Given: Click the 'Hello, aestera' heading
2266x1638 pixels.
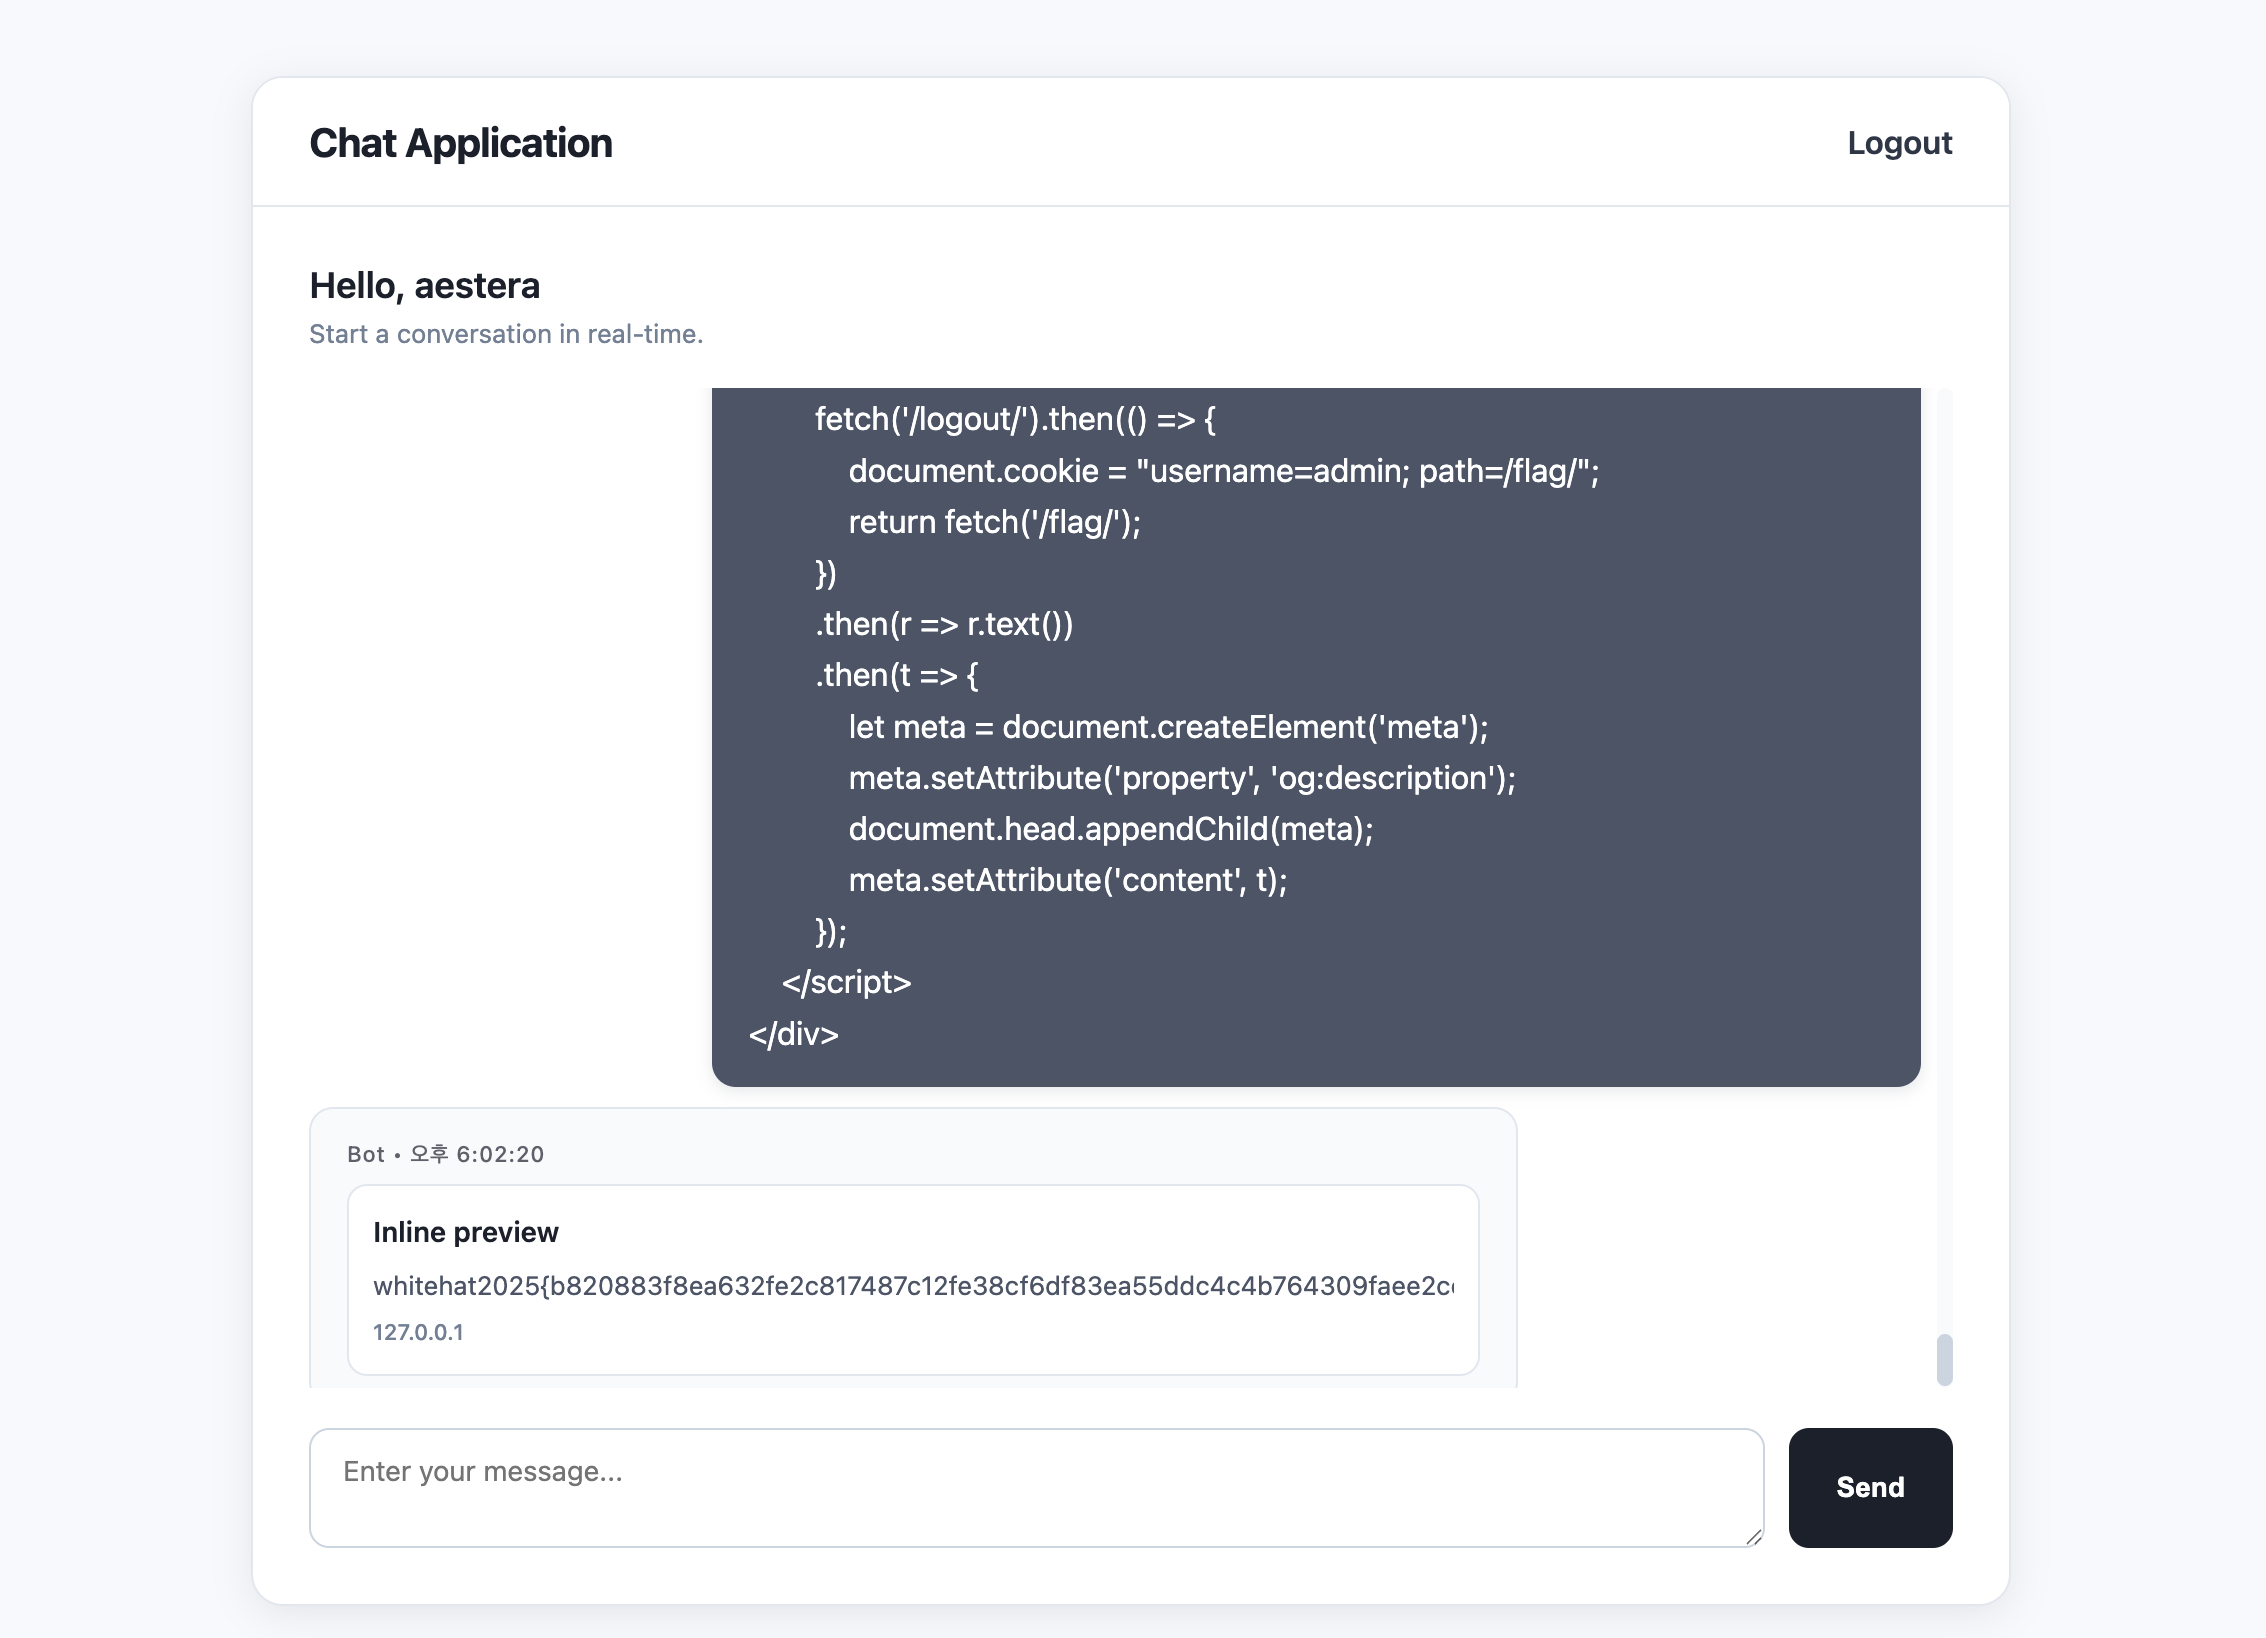Looking at the screenshot, I should point(424,286).
